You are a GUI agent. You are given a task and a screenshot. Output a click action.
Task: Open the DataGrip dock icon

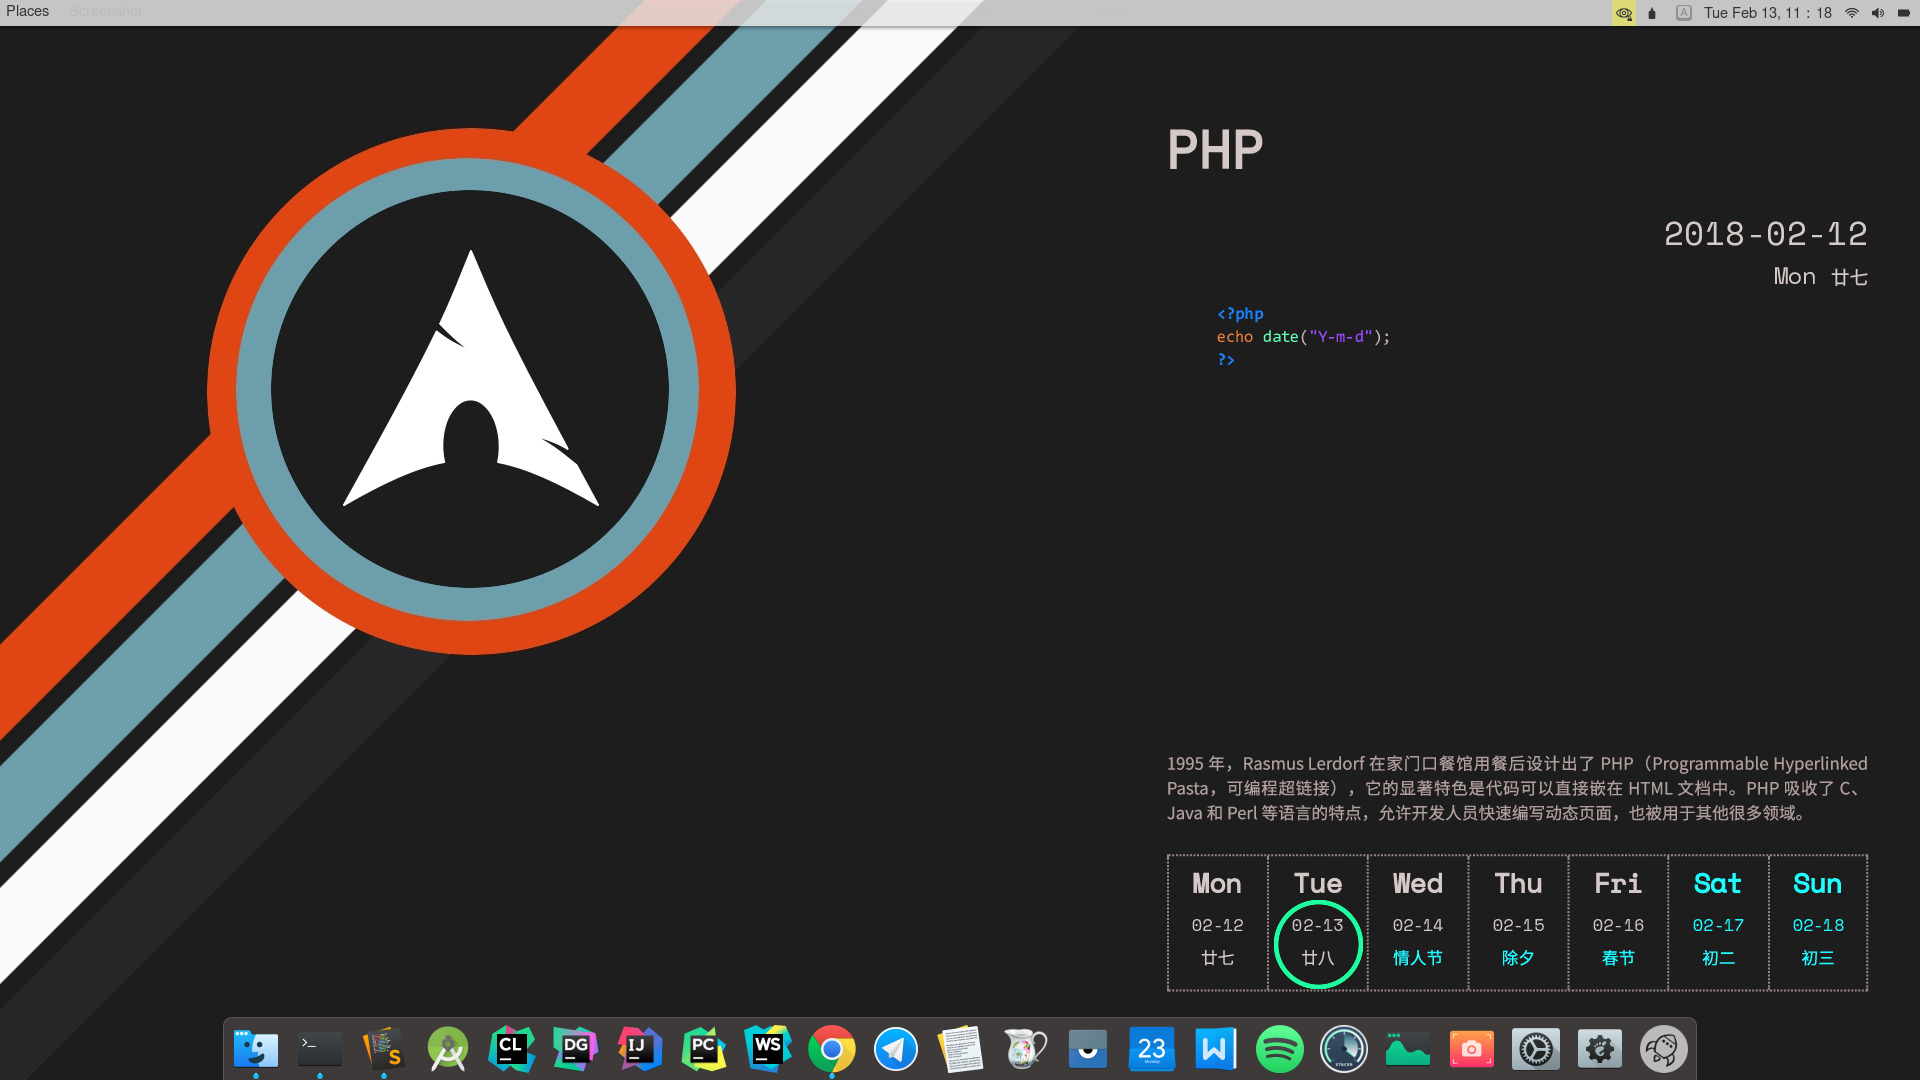[x=575, y=1049]
